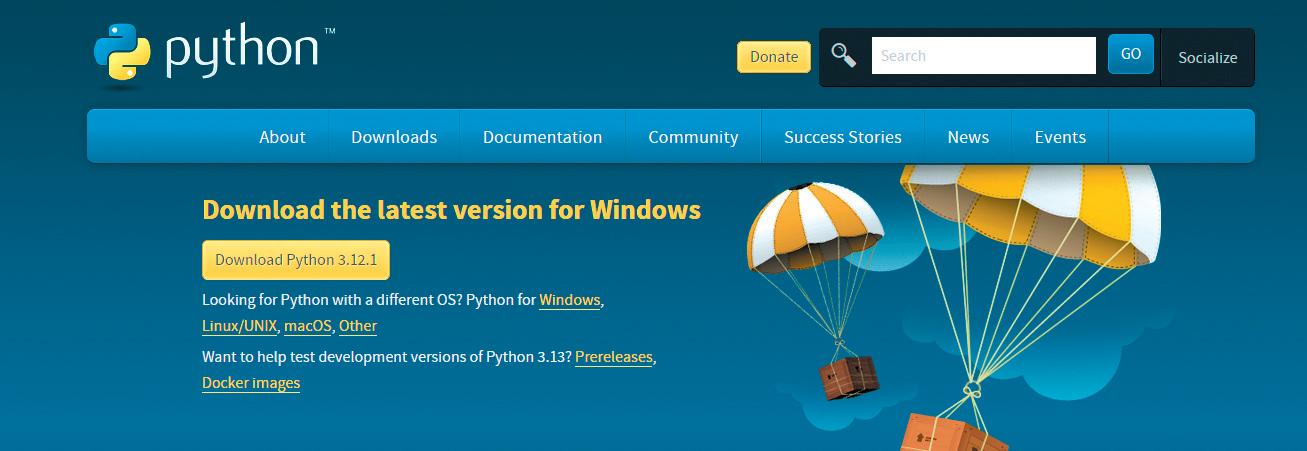Click Download Python 3.12.1 button
Viewport: 1307px width, 451px height.
[x=296, y=260]
